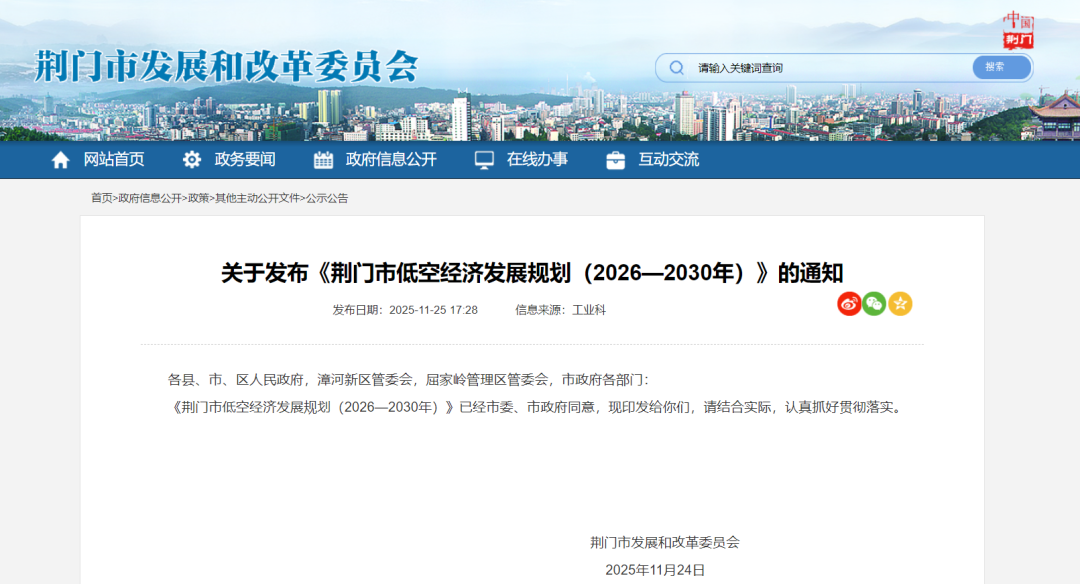Open the 互动交流 menu item
Screen dimensions: 1080x584
tap(670, 159)
